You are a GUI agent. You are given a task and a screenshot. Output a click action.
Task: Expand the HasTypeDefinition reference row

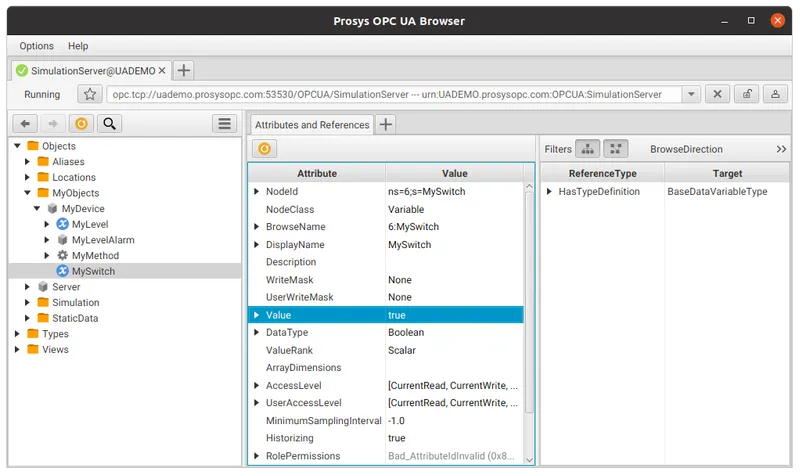549,191
